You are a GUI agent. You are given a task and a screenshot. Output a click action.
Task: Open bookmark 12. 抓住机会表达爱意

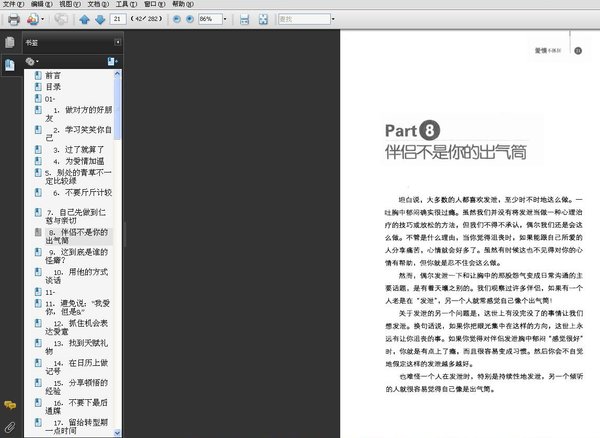pos(77,327)
